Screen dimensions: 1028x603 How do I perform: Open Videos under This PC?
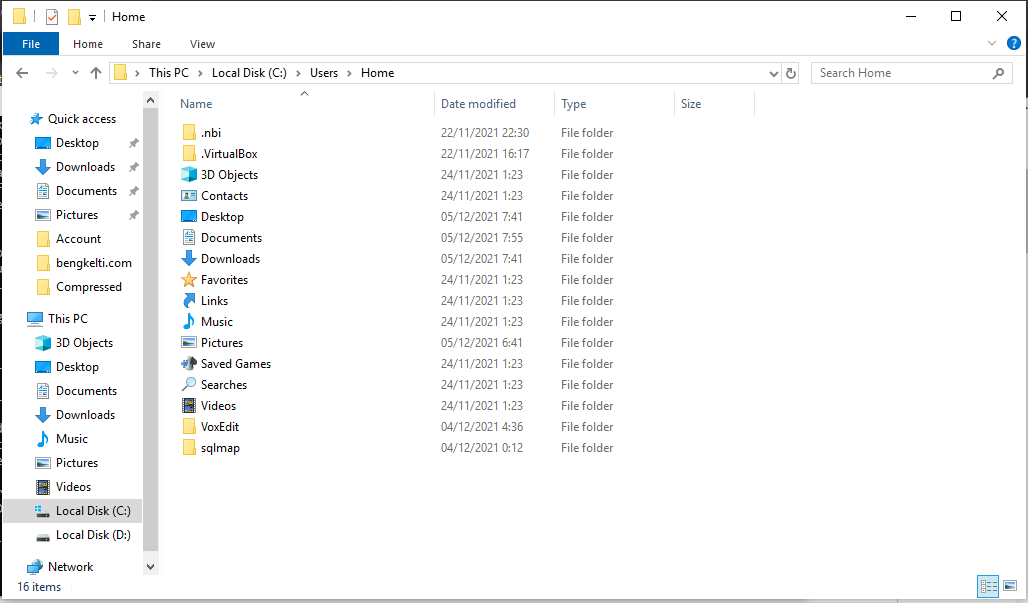73,487
